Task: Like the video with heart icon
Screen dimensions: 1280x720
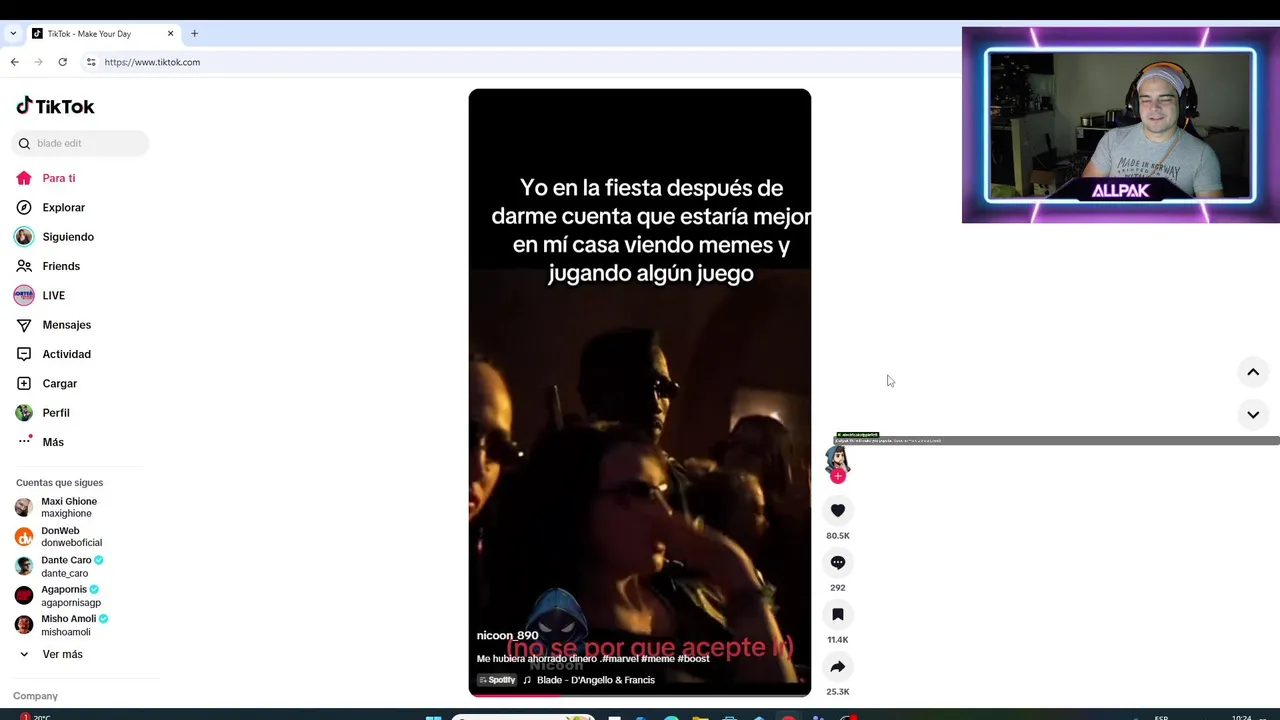Action: pos(838,510)
